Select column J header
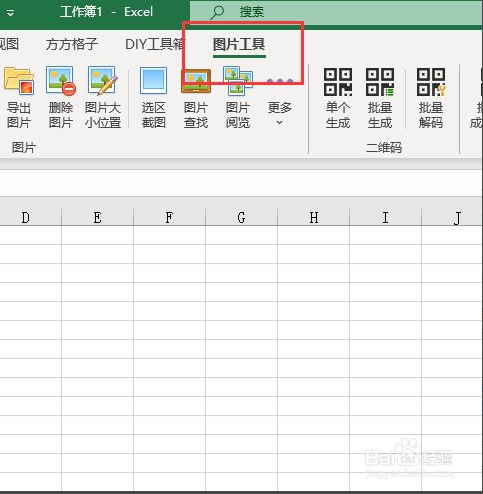The height and width of the screenshot is (494, 483). [x=452, y=217]
